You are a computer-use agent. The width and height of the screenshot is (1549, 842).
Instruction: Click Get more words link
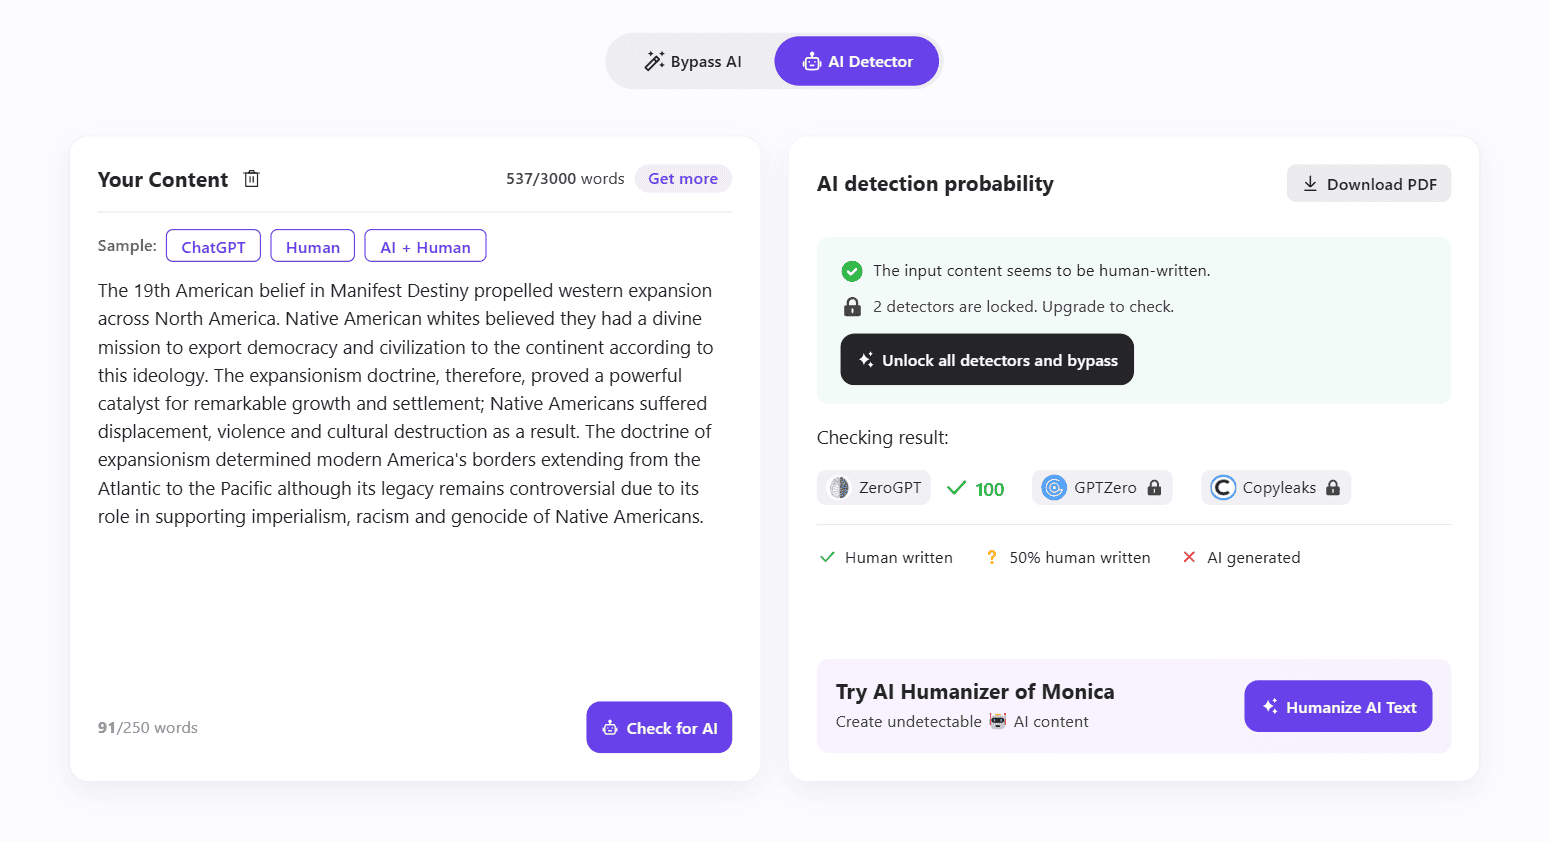(683, 179)
